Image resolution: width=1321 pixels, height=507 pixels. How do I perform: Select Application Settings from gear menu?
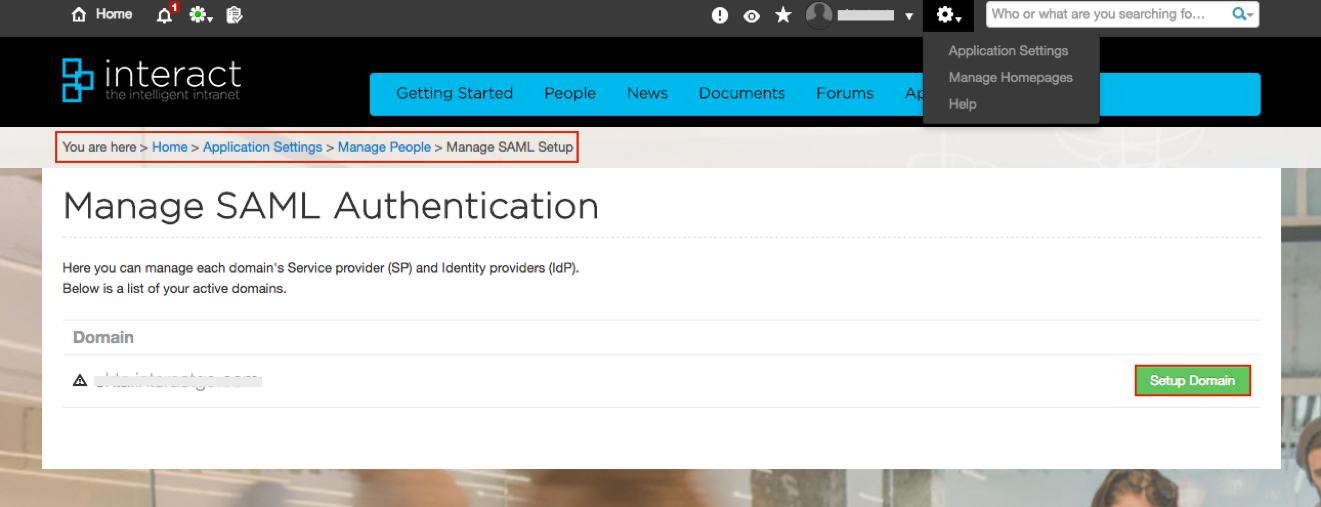(1008, 51)
